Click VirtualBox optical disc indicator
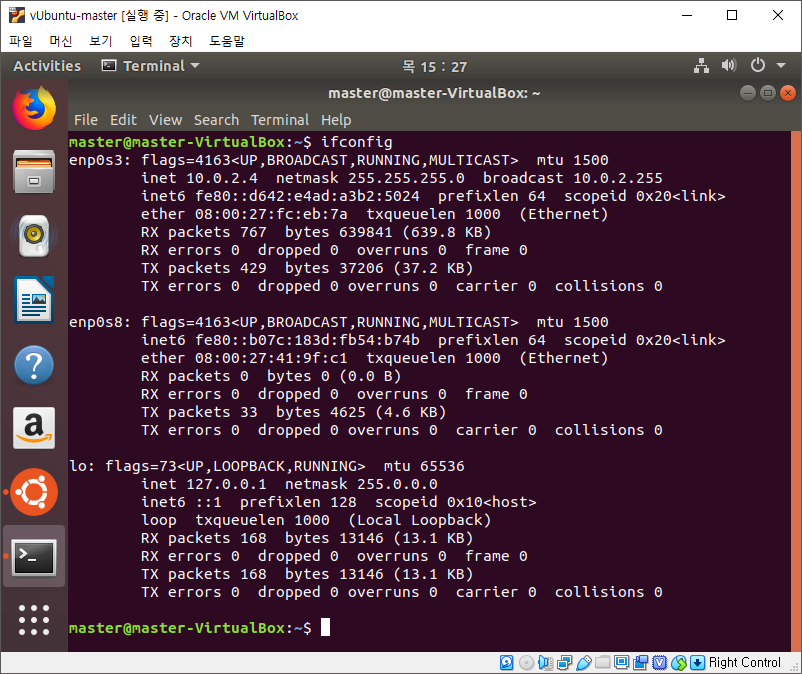 526,663
